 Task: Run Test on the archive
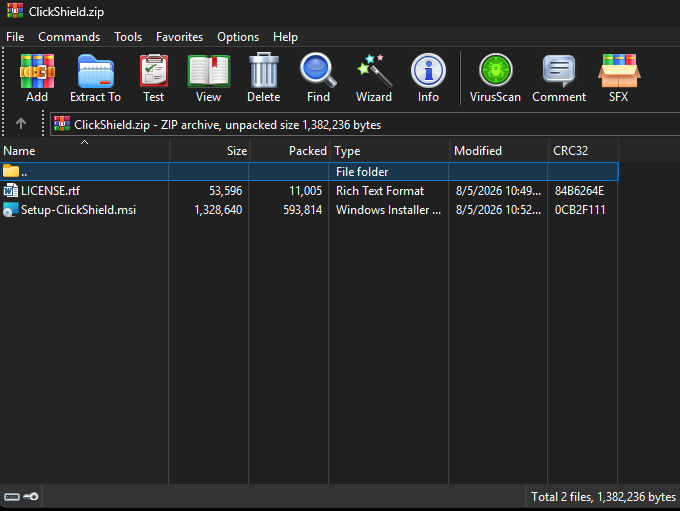[154, 72]
